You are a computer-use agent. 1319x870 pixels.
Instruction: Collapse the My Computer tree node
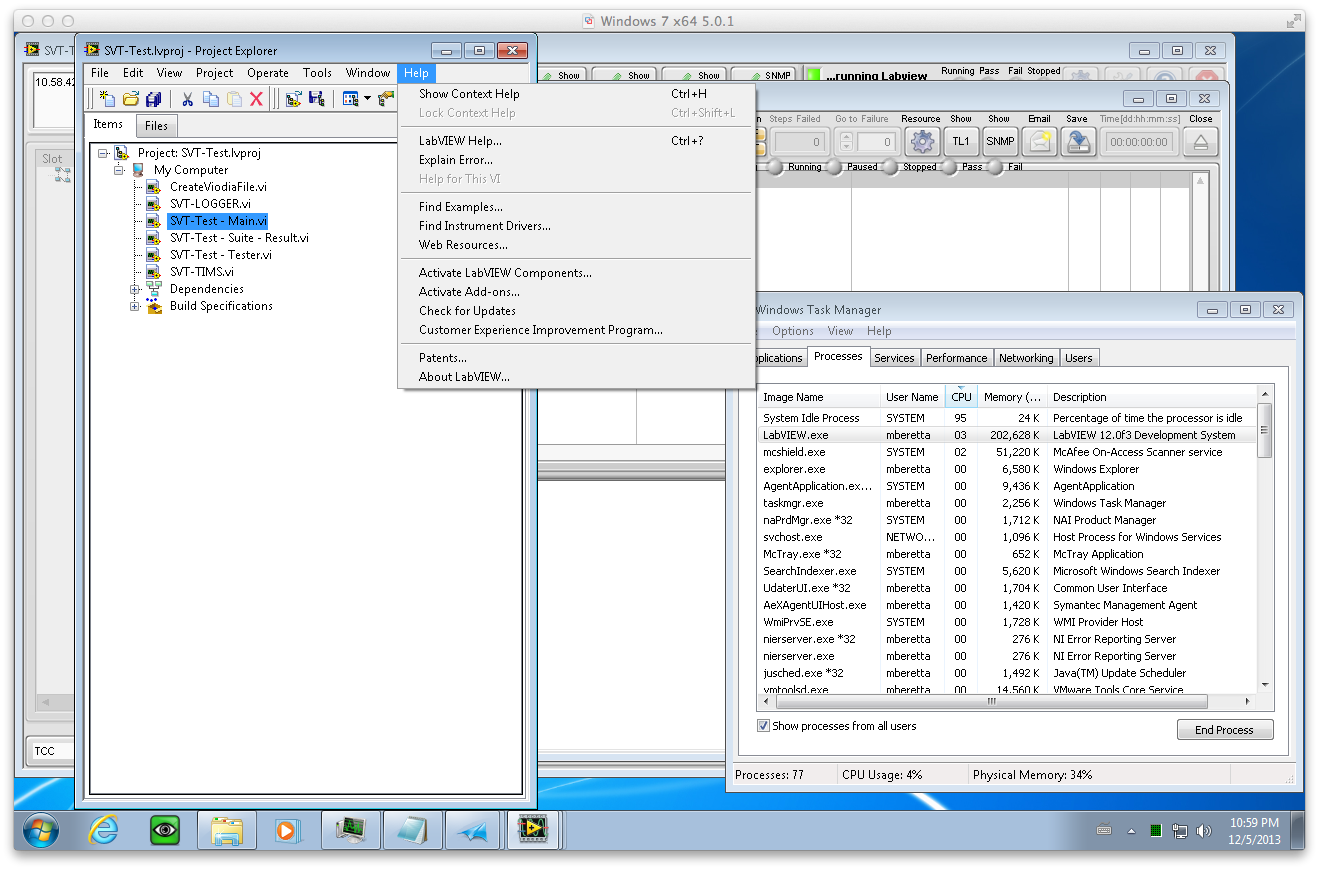(x=119, y=170)
